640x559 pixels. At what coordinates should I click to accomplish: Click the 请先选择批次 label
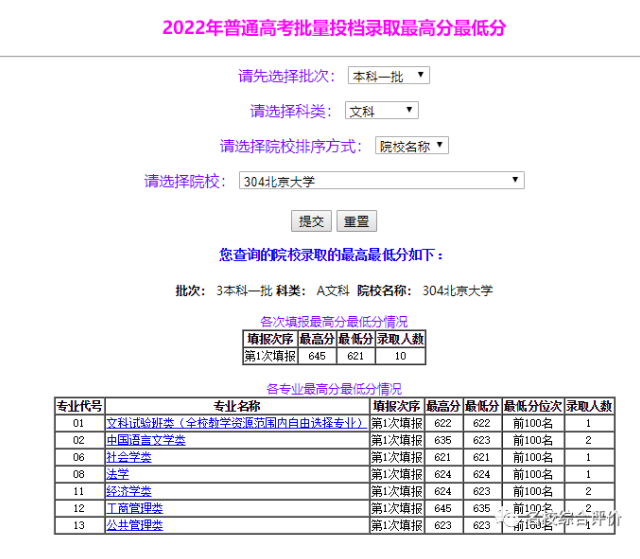(287, 76)
